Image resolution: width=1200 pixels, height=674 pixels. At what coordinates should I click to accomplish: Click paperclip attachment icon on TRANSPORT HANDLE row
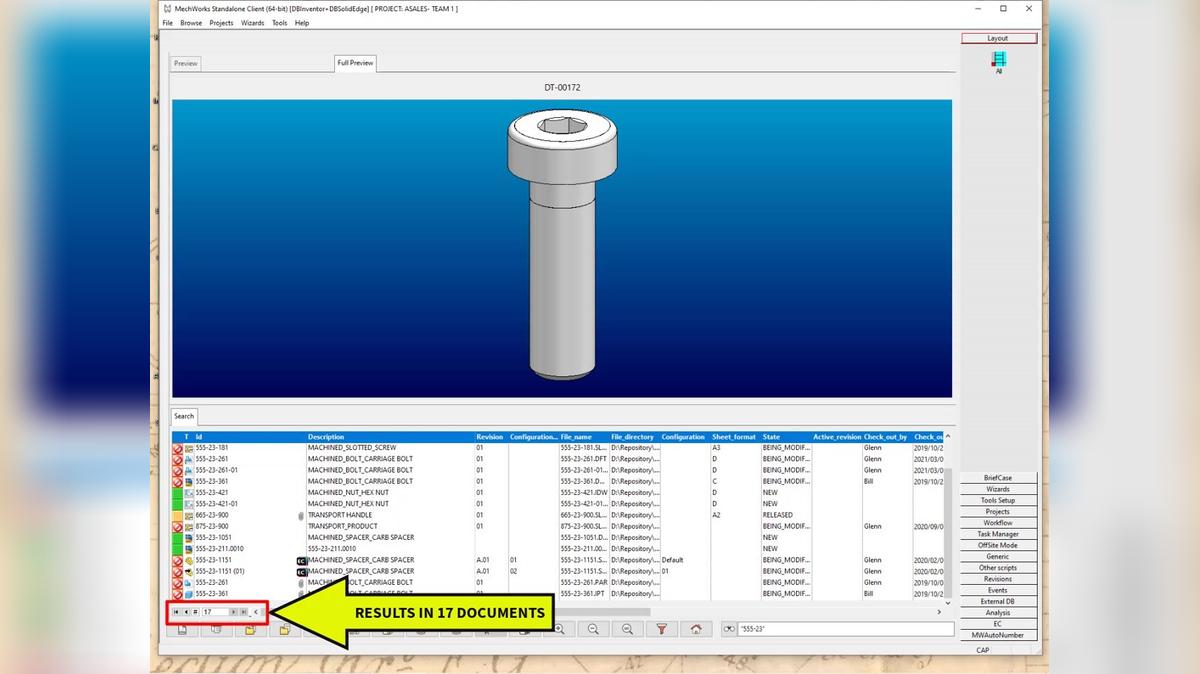[x=301, y=515]
